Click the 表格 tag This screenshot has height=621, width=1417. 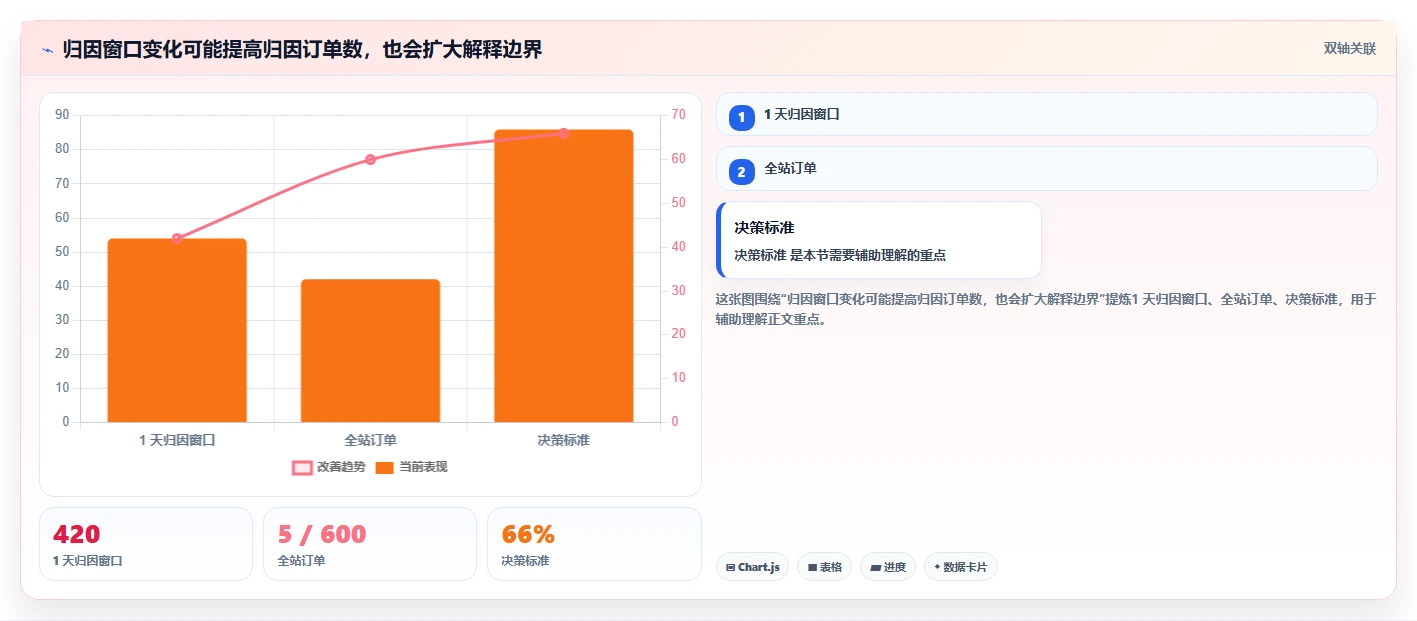pyautogui.click(x=824, y=567)
